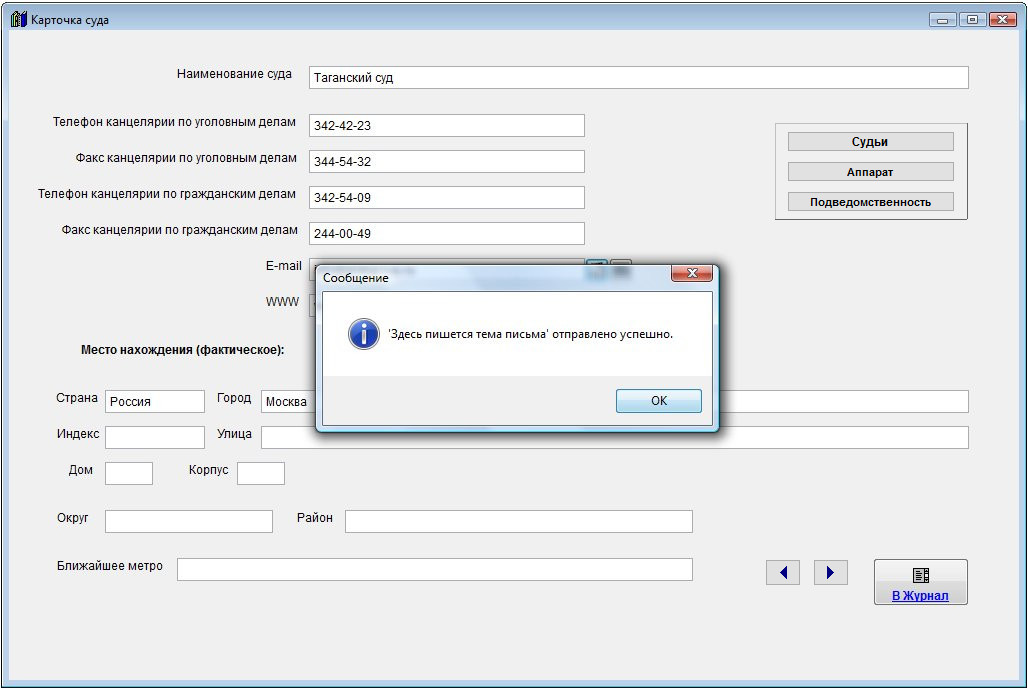Click the Корпус input field
The image size is (1028, 688).
(261, 473)
